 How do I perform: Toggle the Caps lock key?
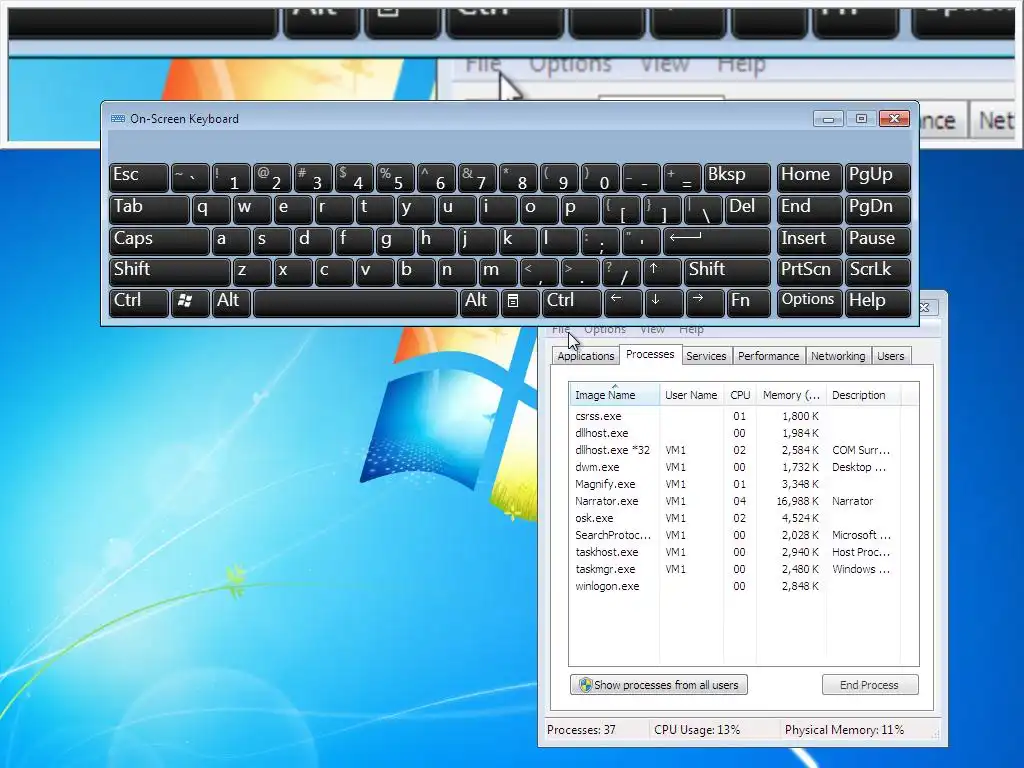159,240
